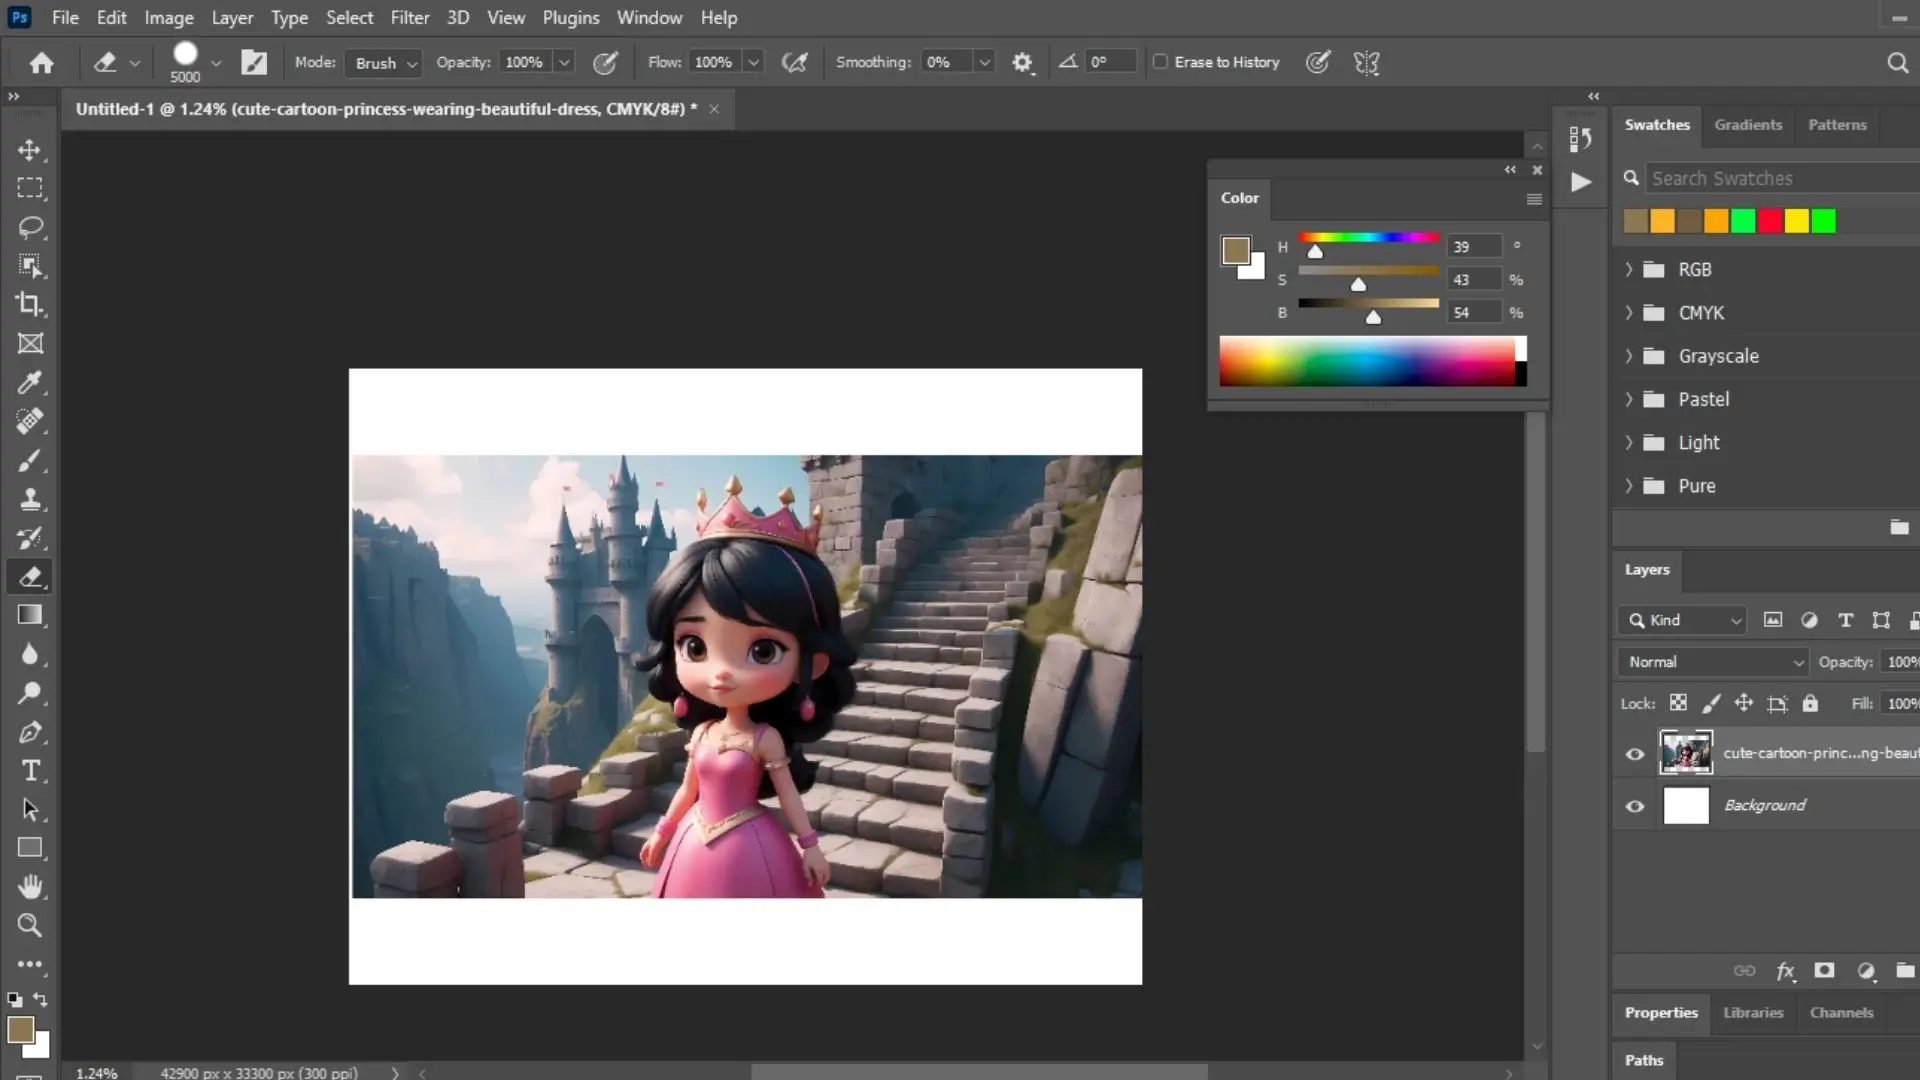This screenshot has height=1080, width=1920.
Task: Click the Search Swatches field
Action: coord(1783,178)
